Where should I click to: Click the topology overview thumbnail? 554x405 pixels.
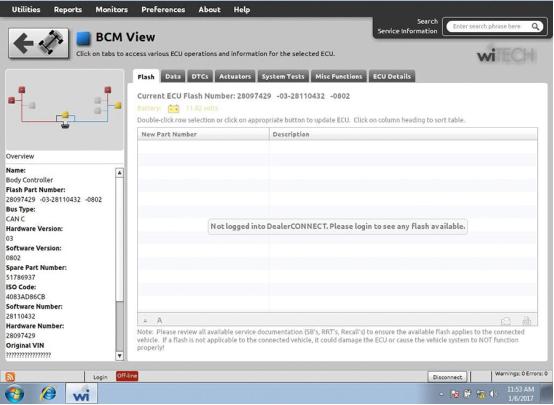coord(64,110)
